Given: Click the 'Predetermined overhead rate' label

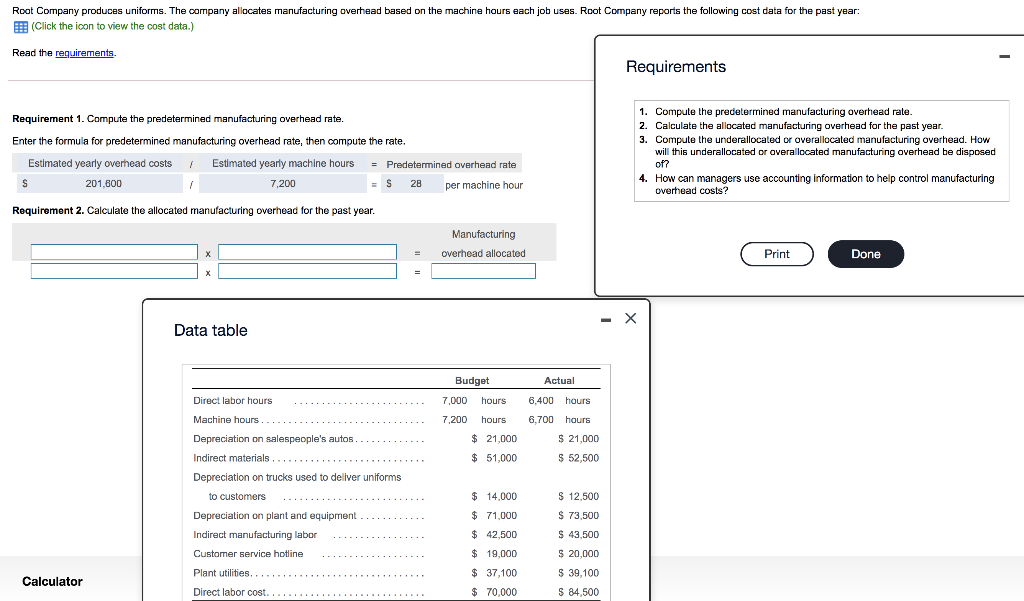Looking at the screenshot, I should click(451, 165).
